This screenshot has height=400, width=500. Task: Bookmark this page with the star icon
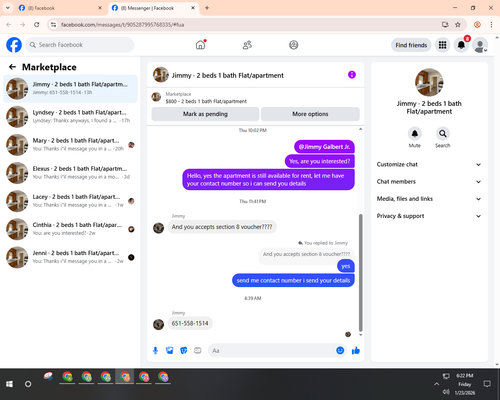click(x=458, y=25)
